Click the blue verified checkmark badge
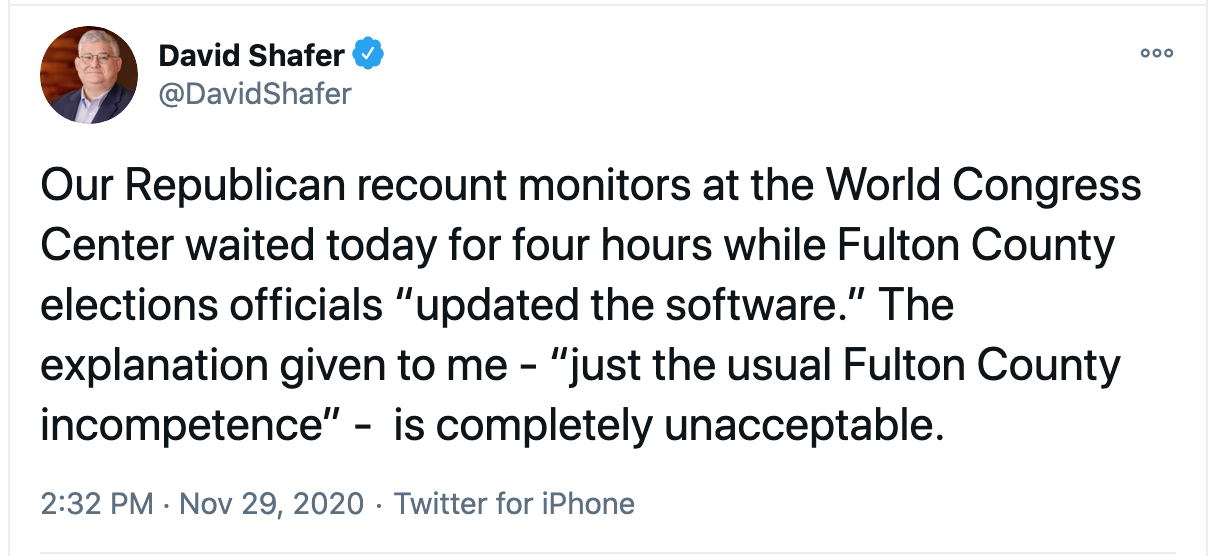This screenshot has height=556, width=1224. coord(371,53)
